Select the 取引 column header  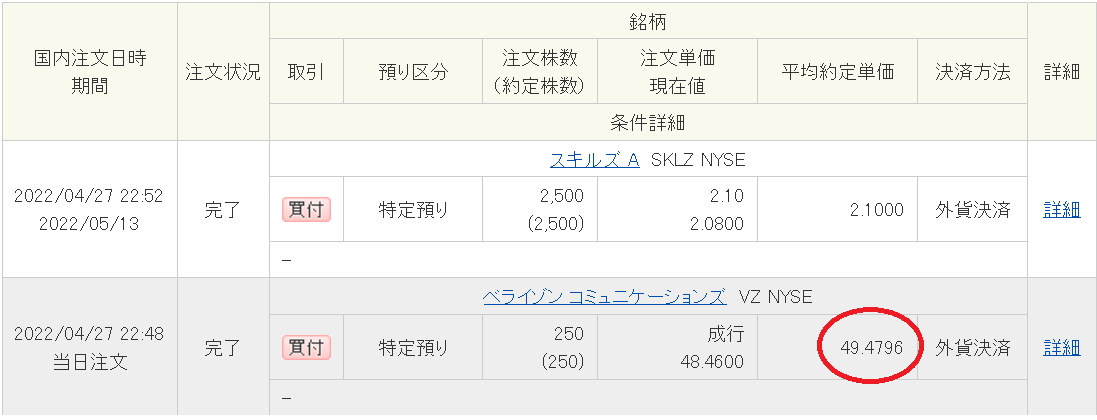pos(306,72)
